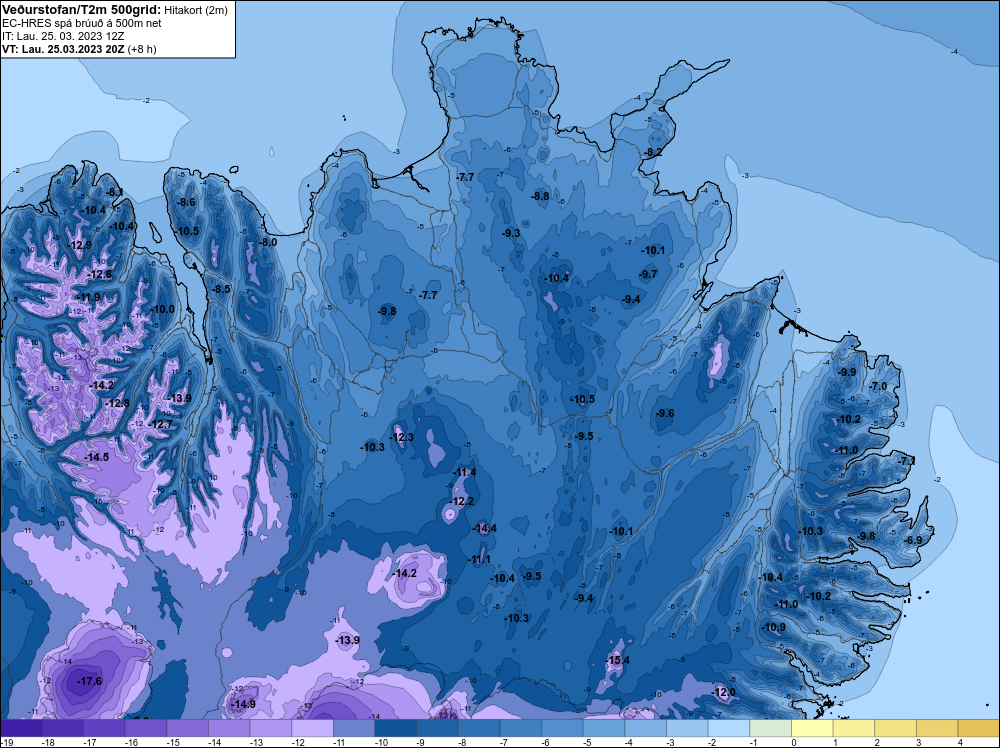Screen dimensions: 1000x748
Task: Click the -7.1 temperature reading
Action: pyautogui.click(x=907, y=460)
